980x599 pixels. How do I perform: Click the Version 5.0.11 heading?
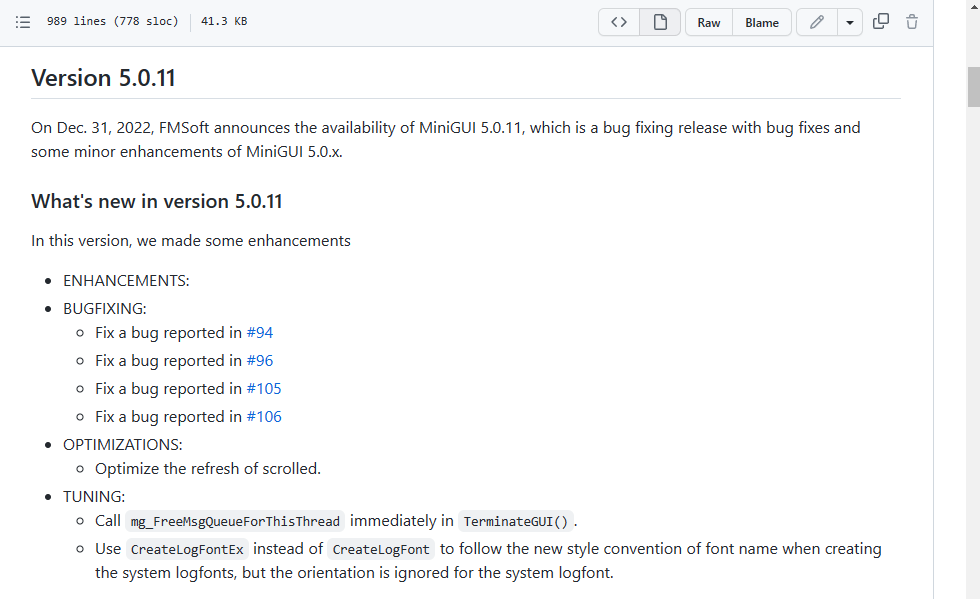click(x=103, y=78)
